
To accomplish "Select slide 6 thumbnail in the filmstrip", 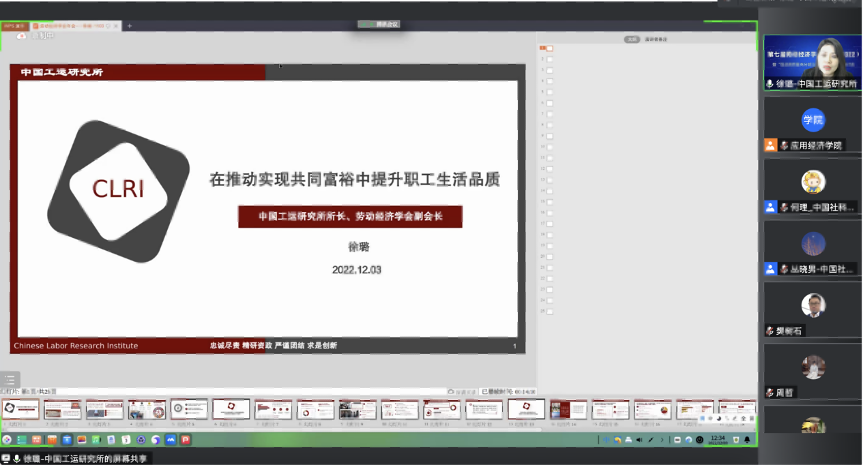I will point(231,410).
